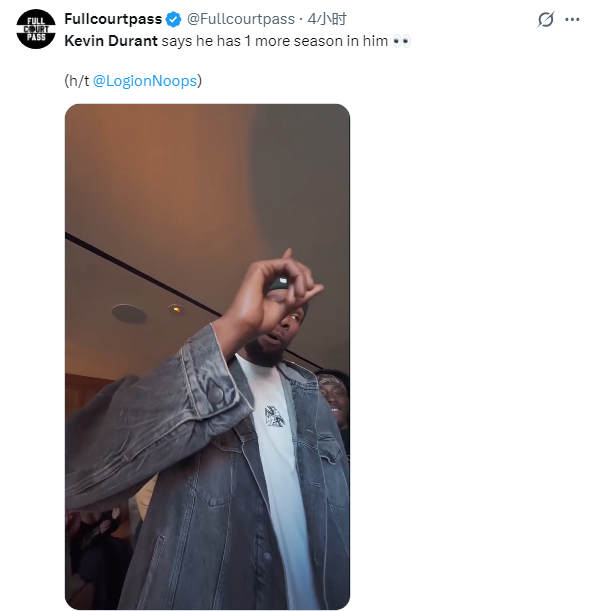This screenshot has height=611, width=592.
Task: Click the Grok explain-post icon
Action: [x=546, y=19]
